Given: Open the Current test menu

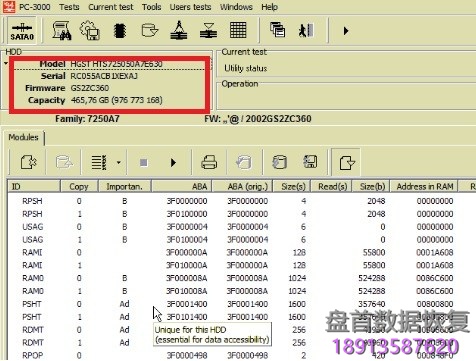Looking at the screenshot, I should (110, 7).
